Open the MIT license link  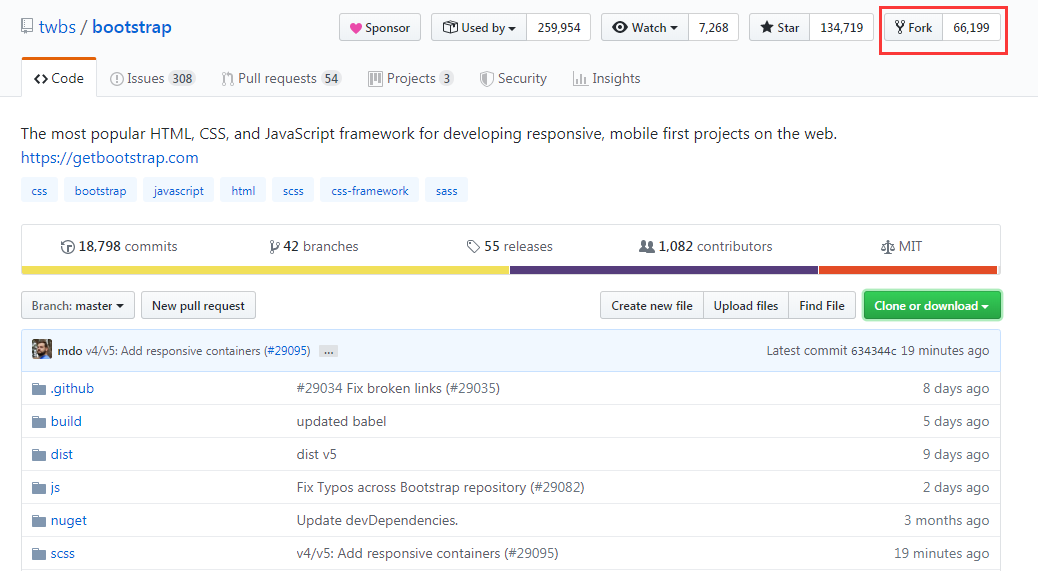[901, 246]
